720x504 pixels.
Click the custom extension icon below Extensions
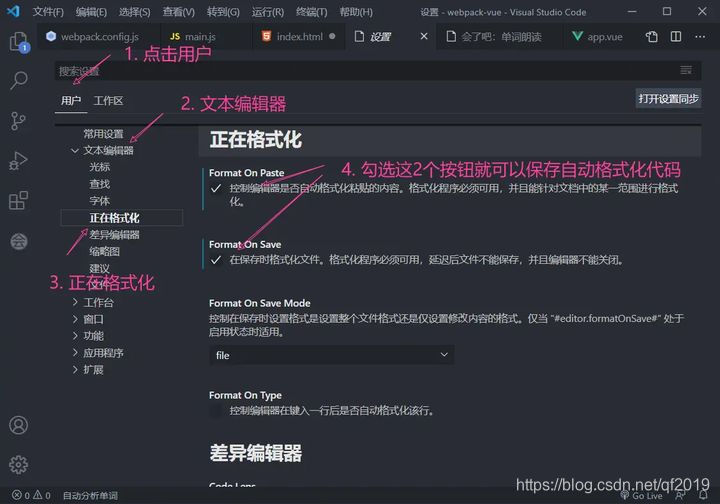pos(19,241)
